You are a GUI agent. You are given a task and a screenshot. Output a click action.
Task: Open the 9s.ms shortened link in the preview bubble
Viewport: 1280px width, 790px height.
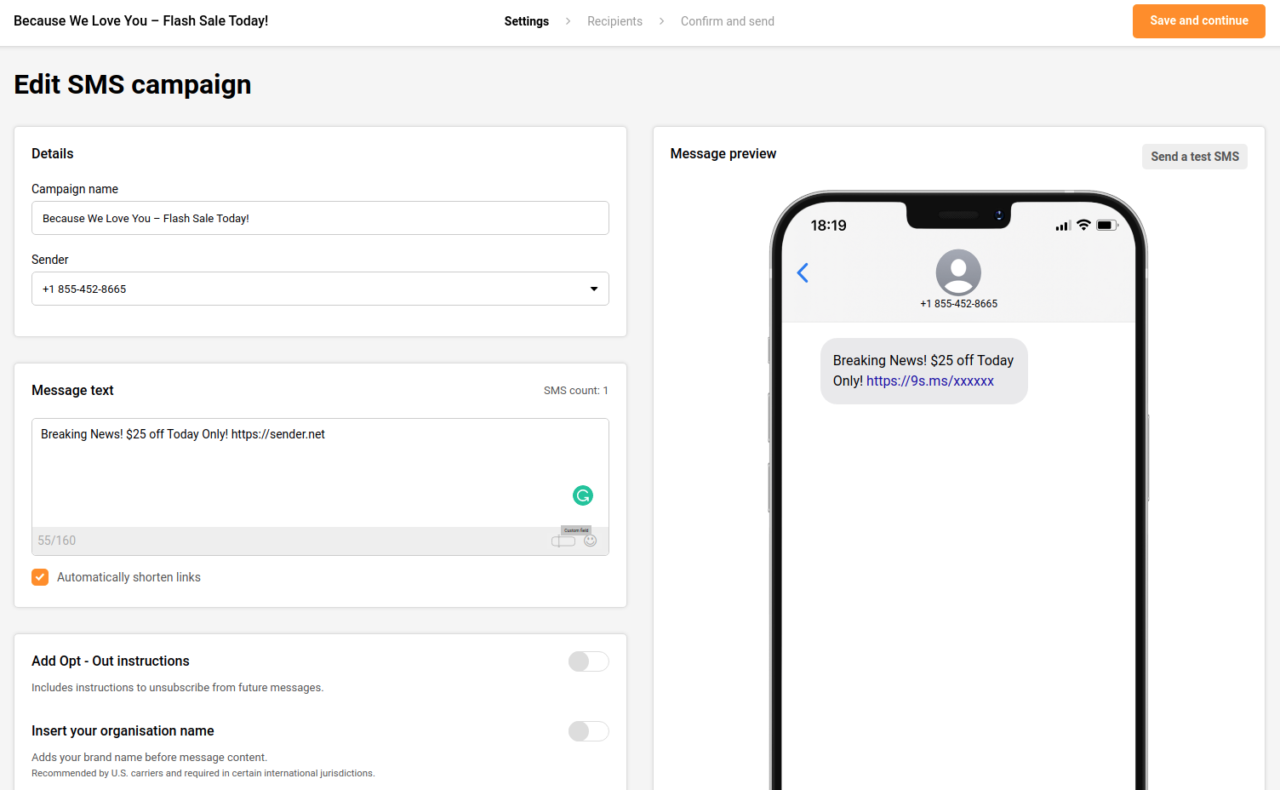pos(930,381)
